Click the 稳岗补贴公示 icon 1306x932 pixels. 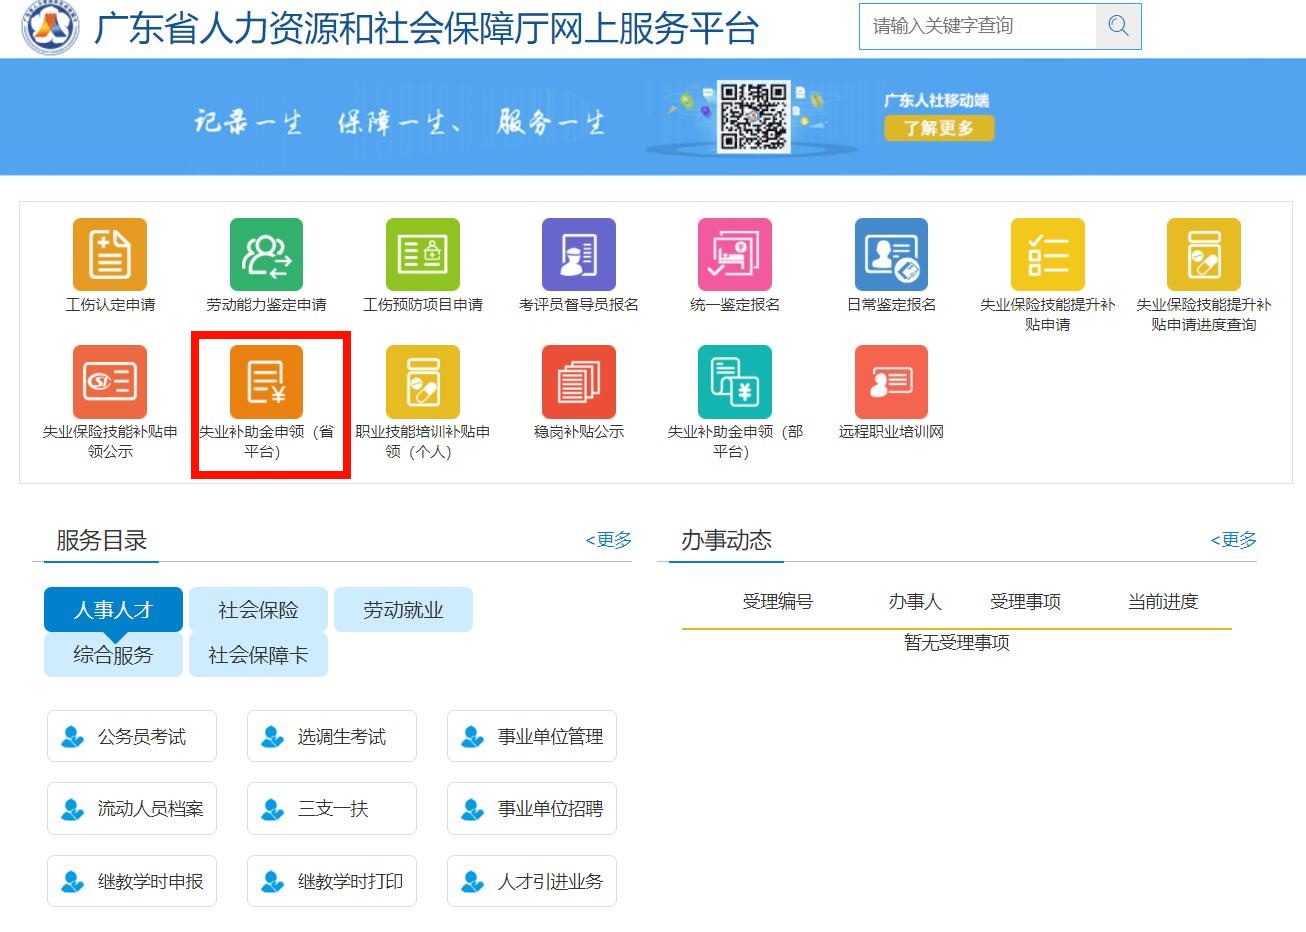[x=578, y=382]
